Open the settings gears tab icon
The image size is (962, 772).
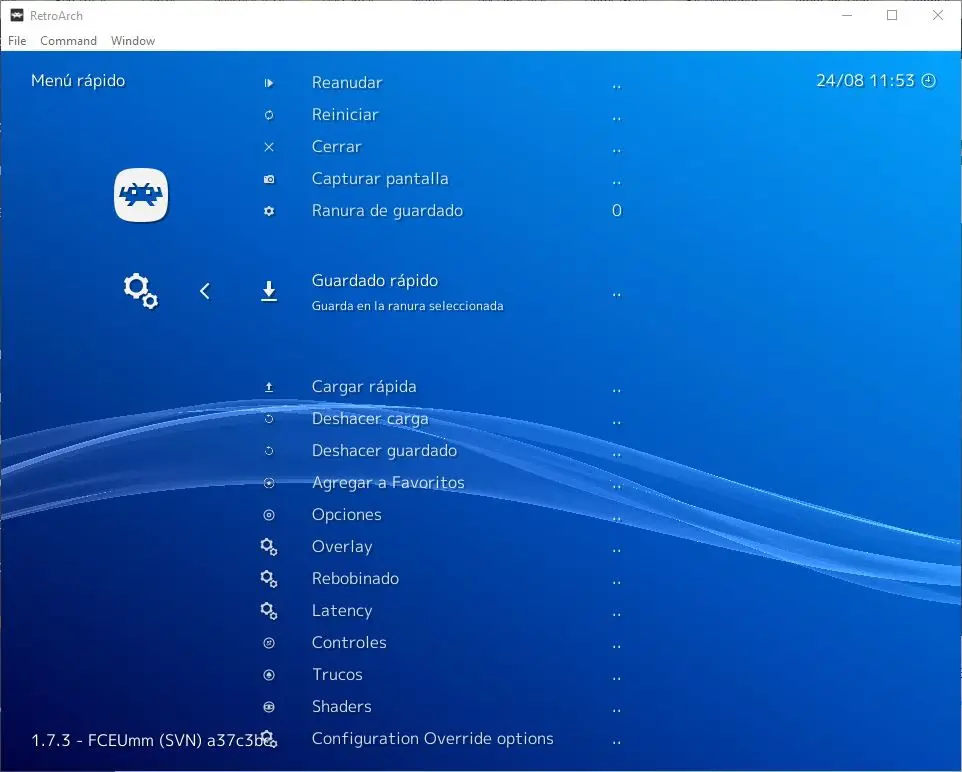[141, 291]
